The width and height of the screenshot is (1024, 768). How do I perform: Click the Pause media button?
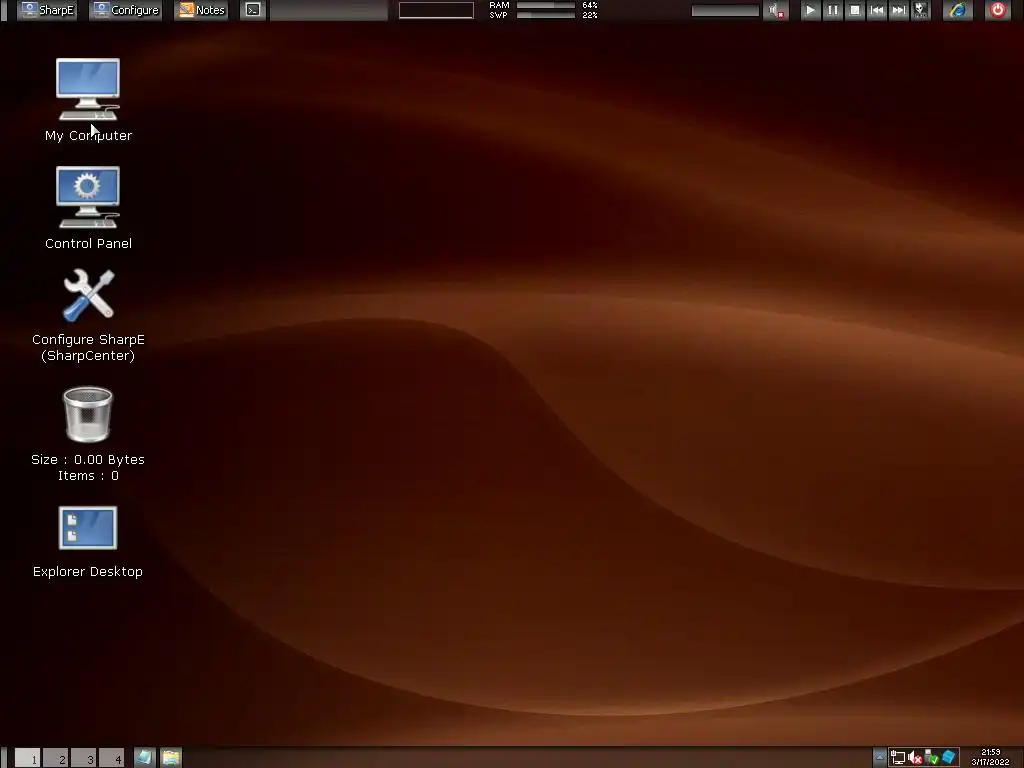pos(833,10)
